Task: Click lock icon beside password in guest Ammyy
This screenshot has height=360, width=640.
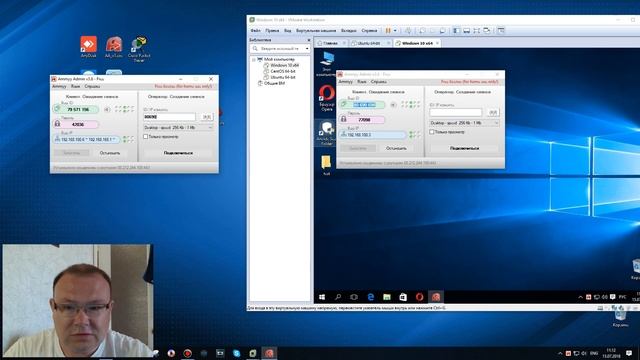Action: (x=344, y=119)
